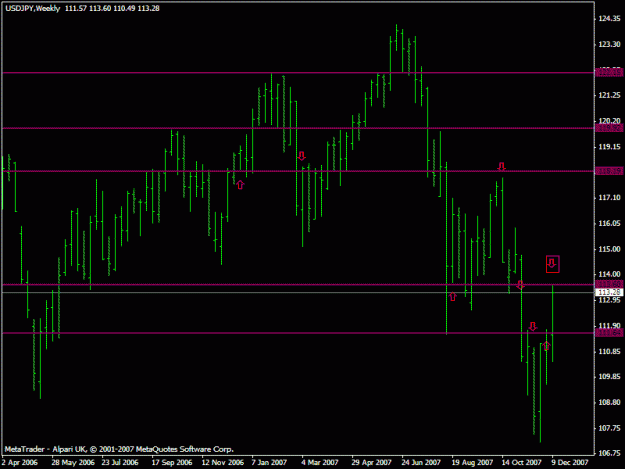Viewport: 625px width, 469px height.
Task: Click the 28 May 2006 date label
Action: [x=73, y=463]
